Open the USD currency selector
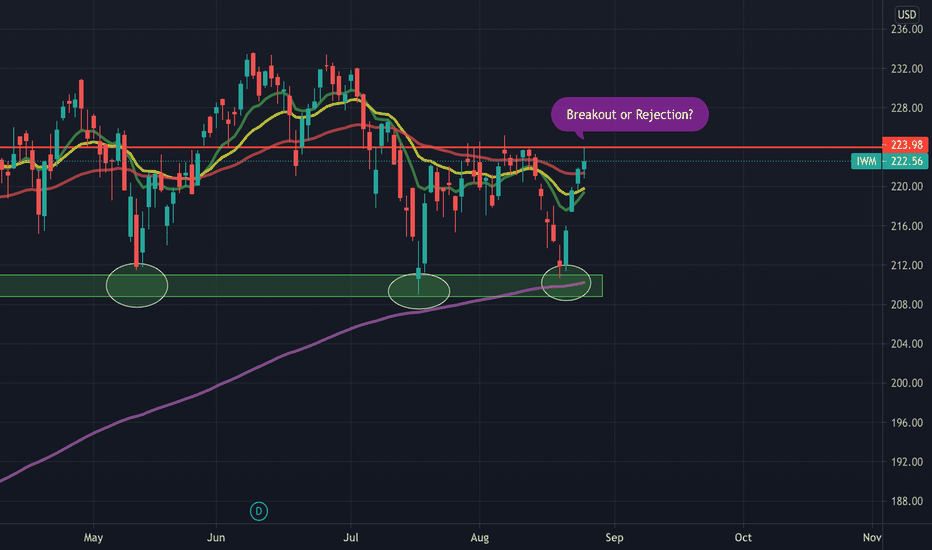 click(x=906, y=14)
